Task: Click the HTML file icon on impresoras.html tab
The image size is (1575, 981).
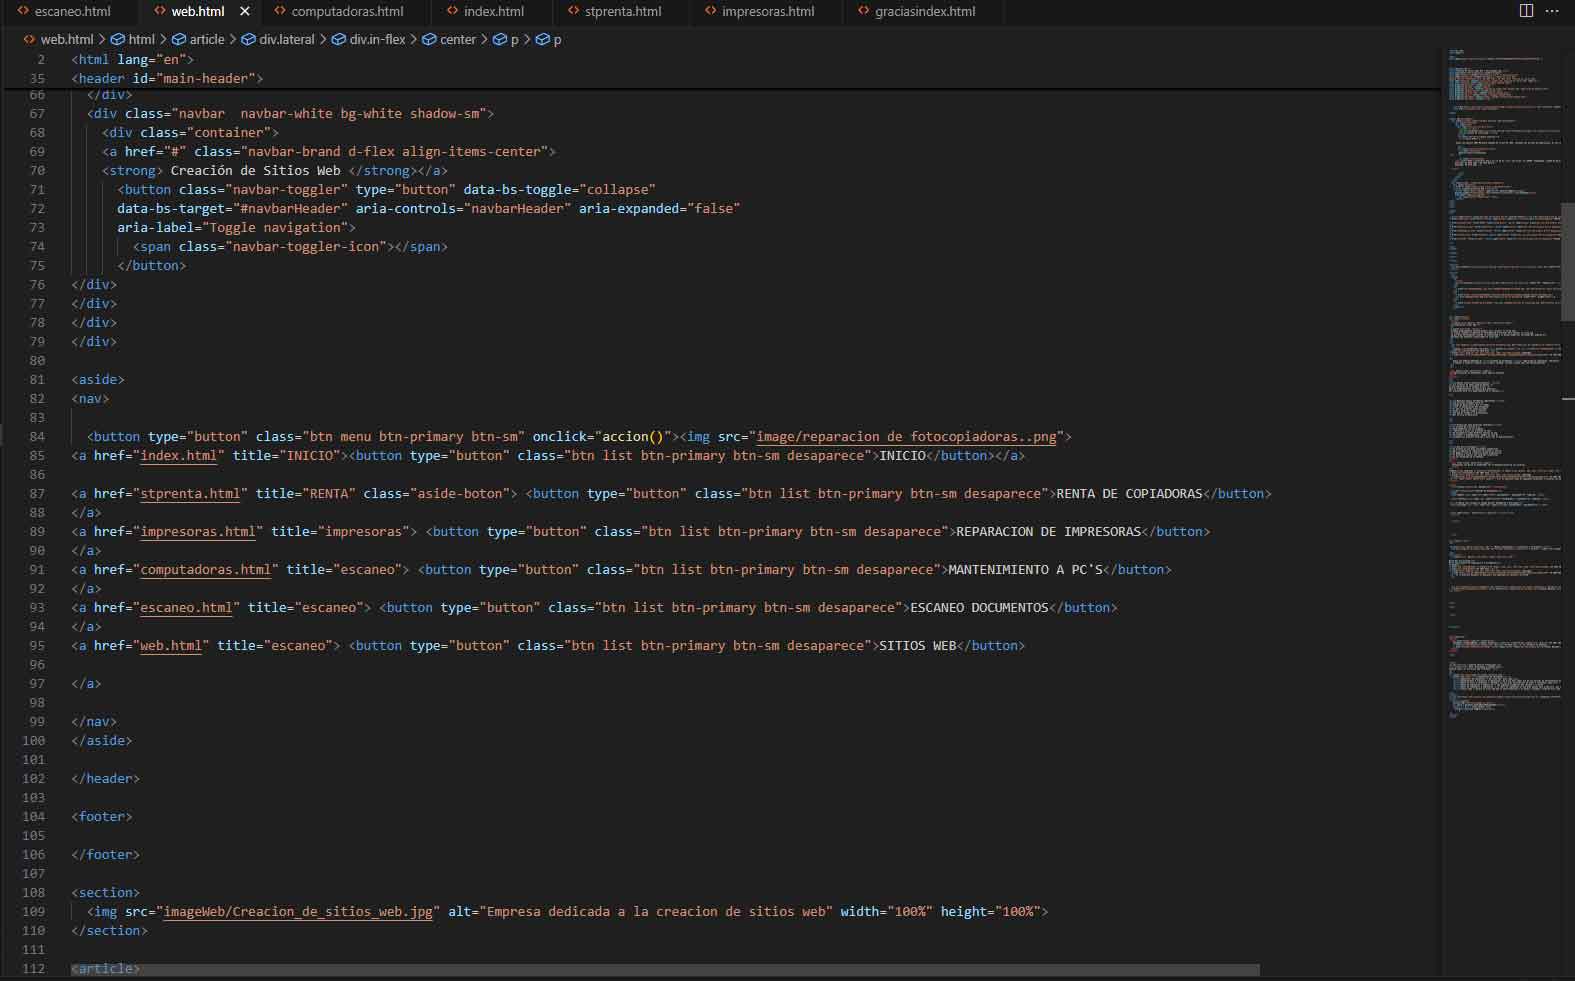Action: tap(710, 12)
